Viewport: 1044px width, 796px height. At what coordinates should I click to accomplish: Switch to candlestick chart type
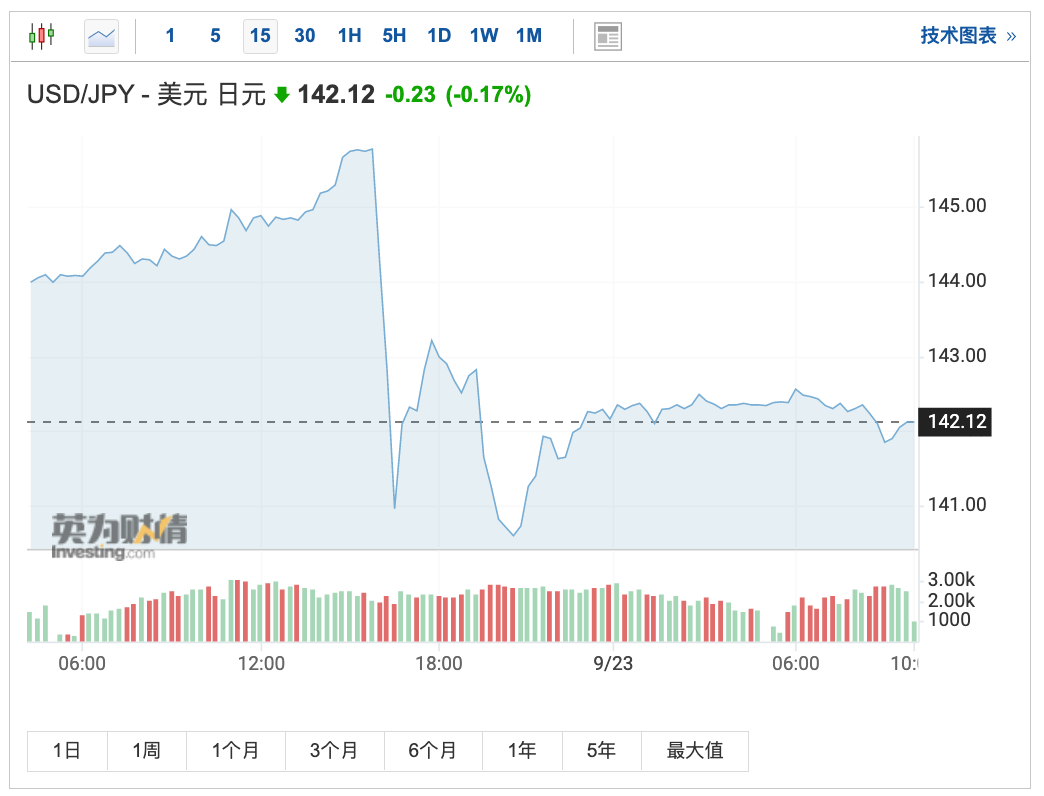[41, 36]
